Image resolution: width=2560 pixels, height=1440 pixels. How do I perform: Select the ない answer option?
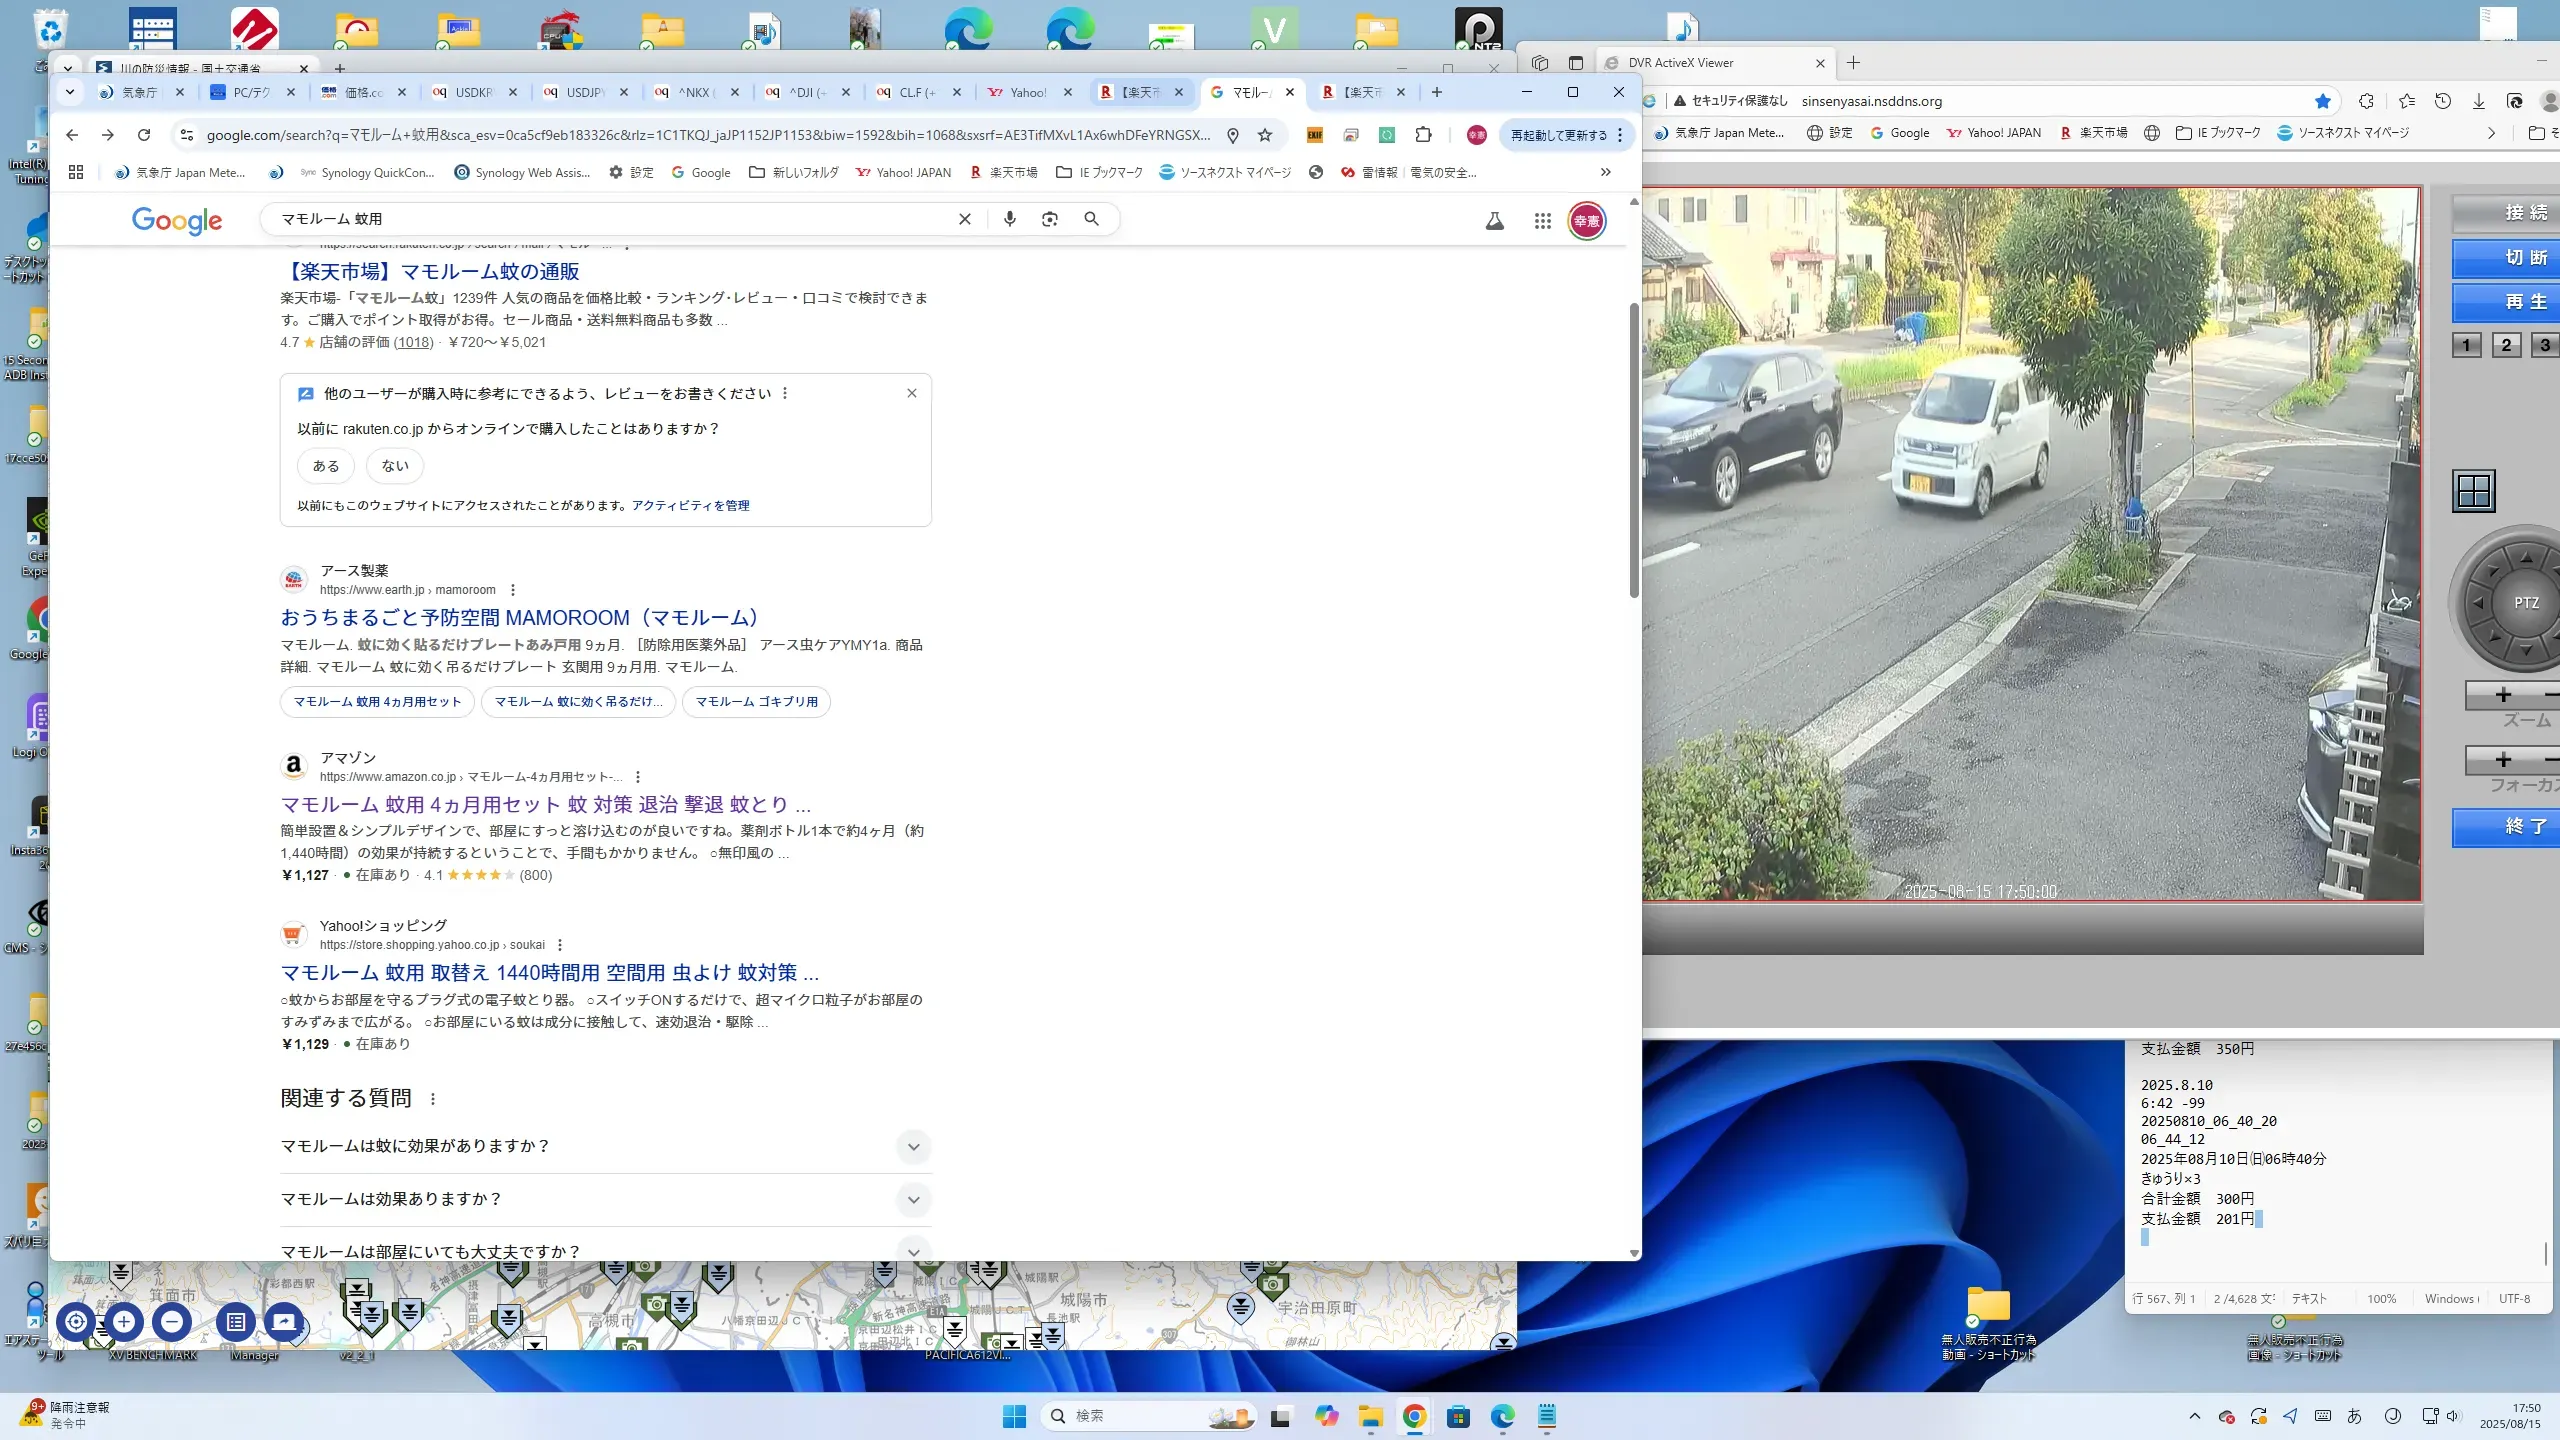pos(395,466)
